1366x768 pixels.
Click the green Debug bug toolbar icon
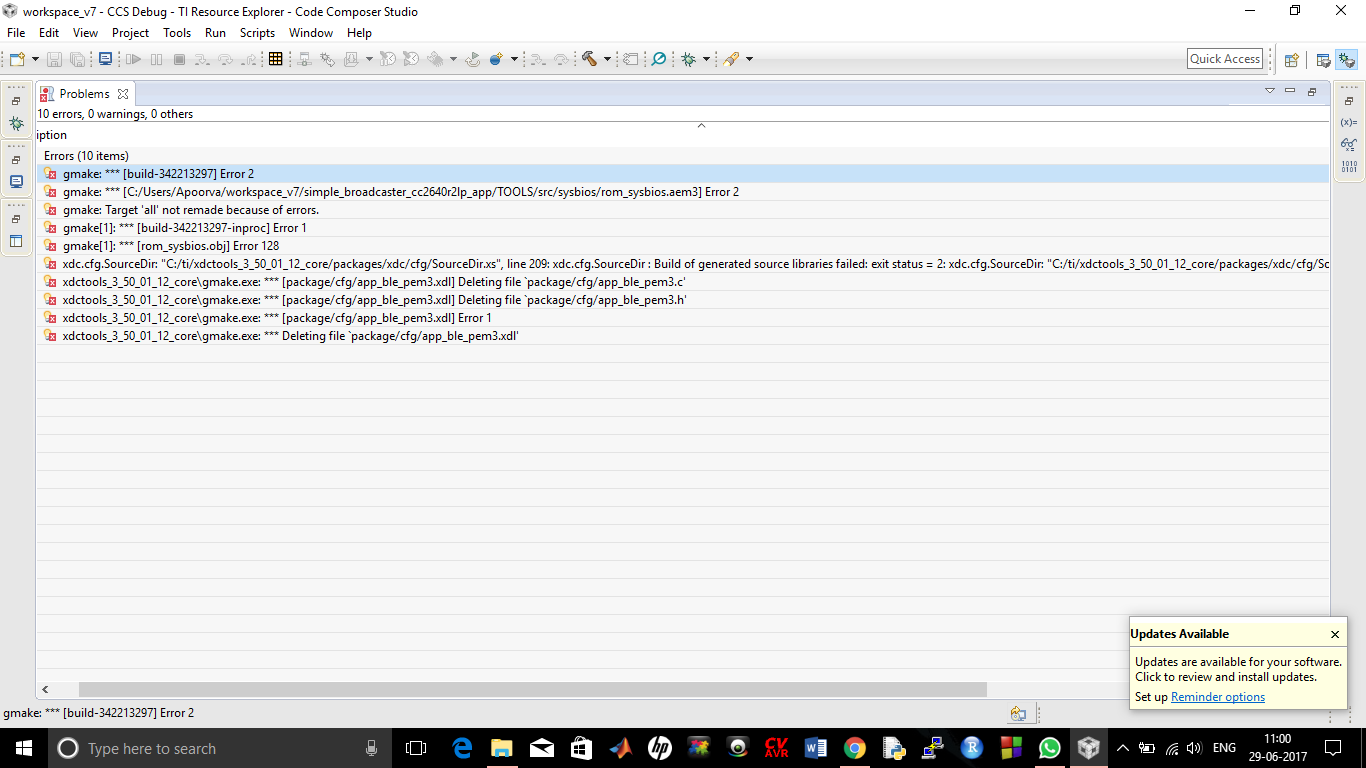click(x=689, y=59)
